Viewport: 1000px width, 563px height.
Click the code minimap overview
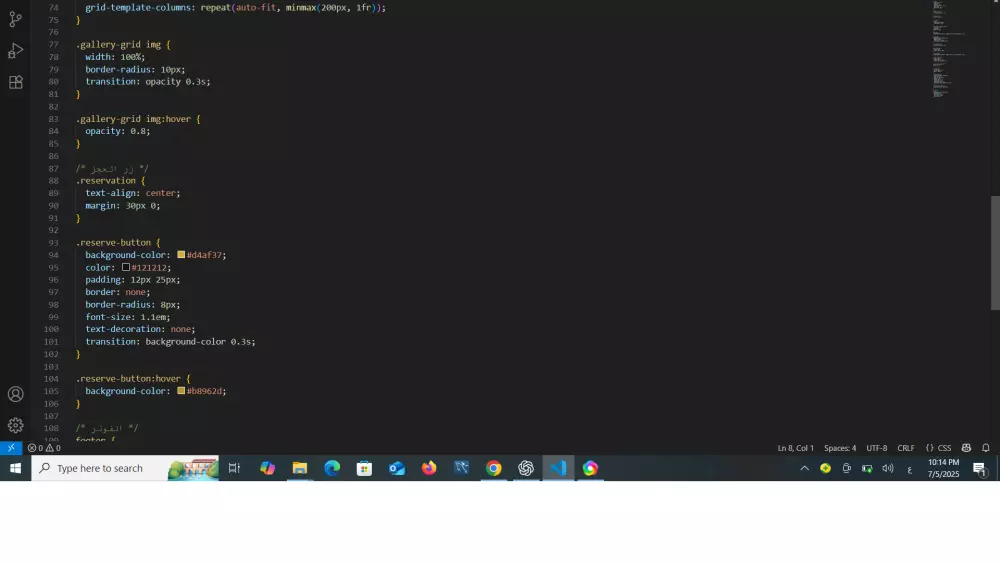coord(950,50)
